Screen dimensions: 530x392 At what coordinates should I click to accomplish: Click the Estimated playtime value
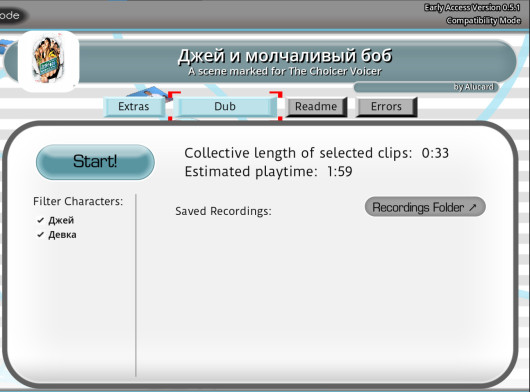coord(339,172)
